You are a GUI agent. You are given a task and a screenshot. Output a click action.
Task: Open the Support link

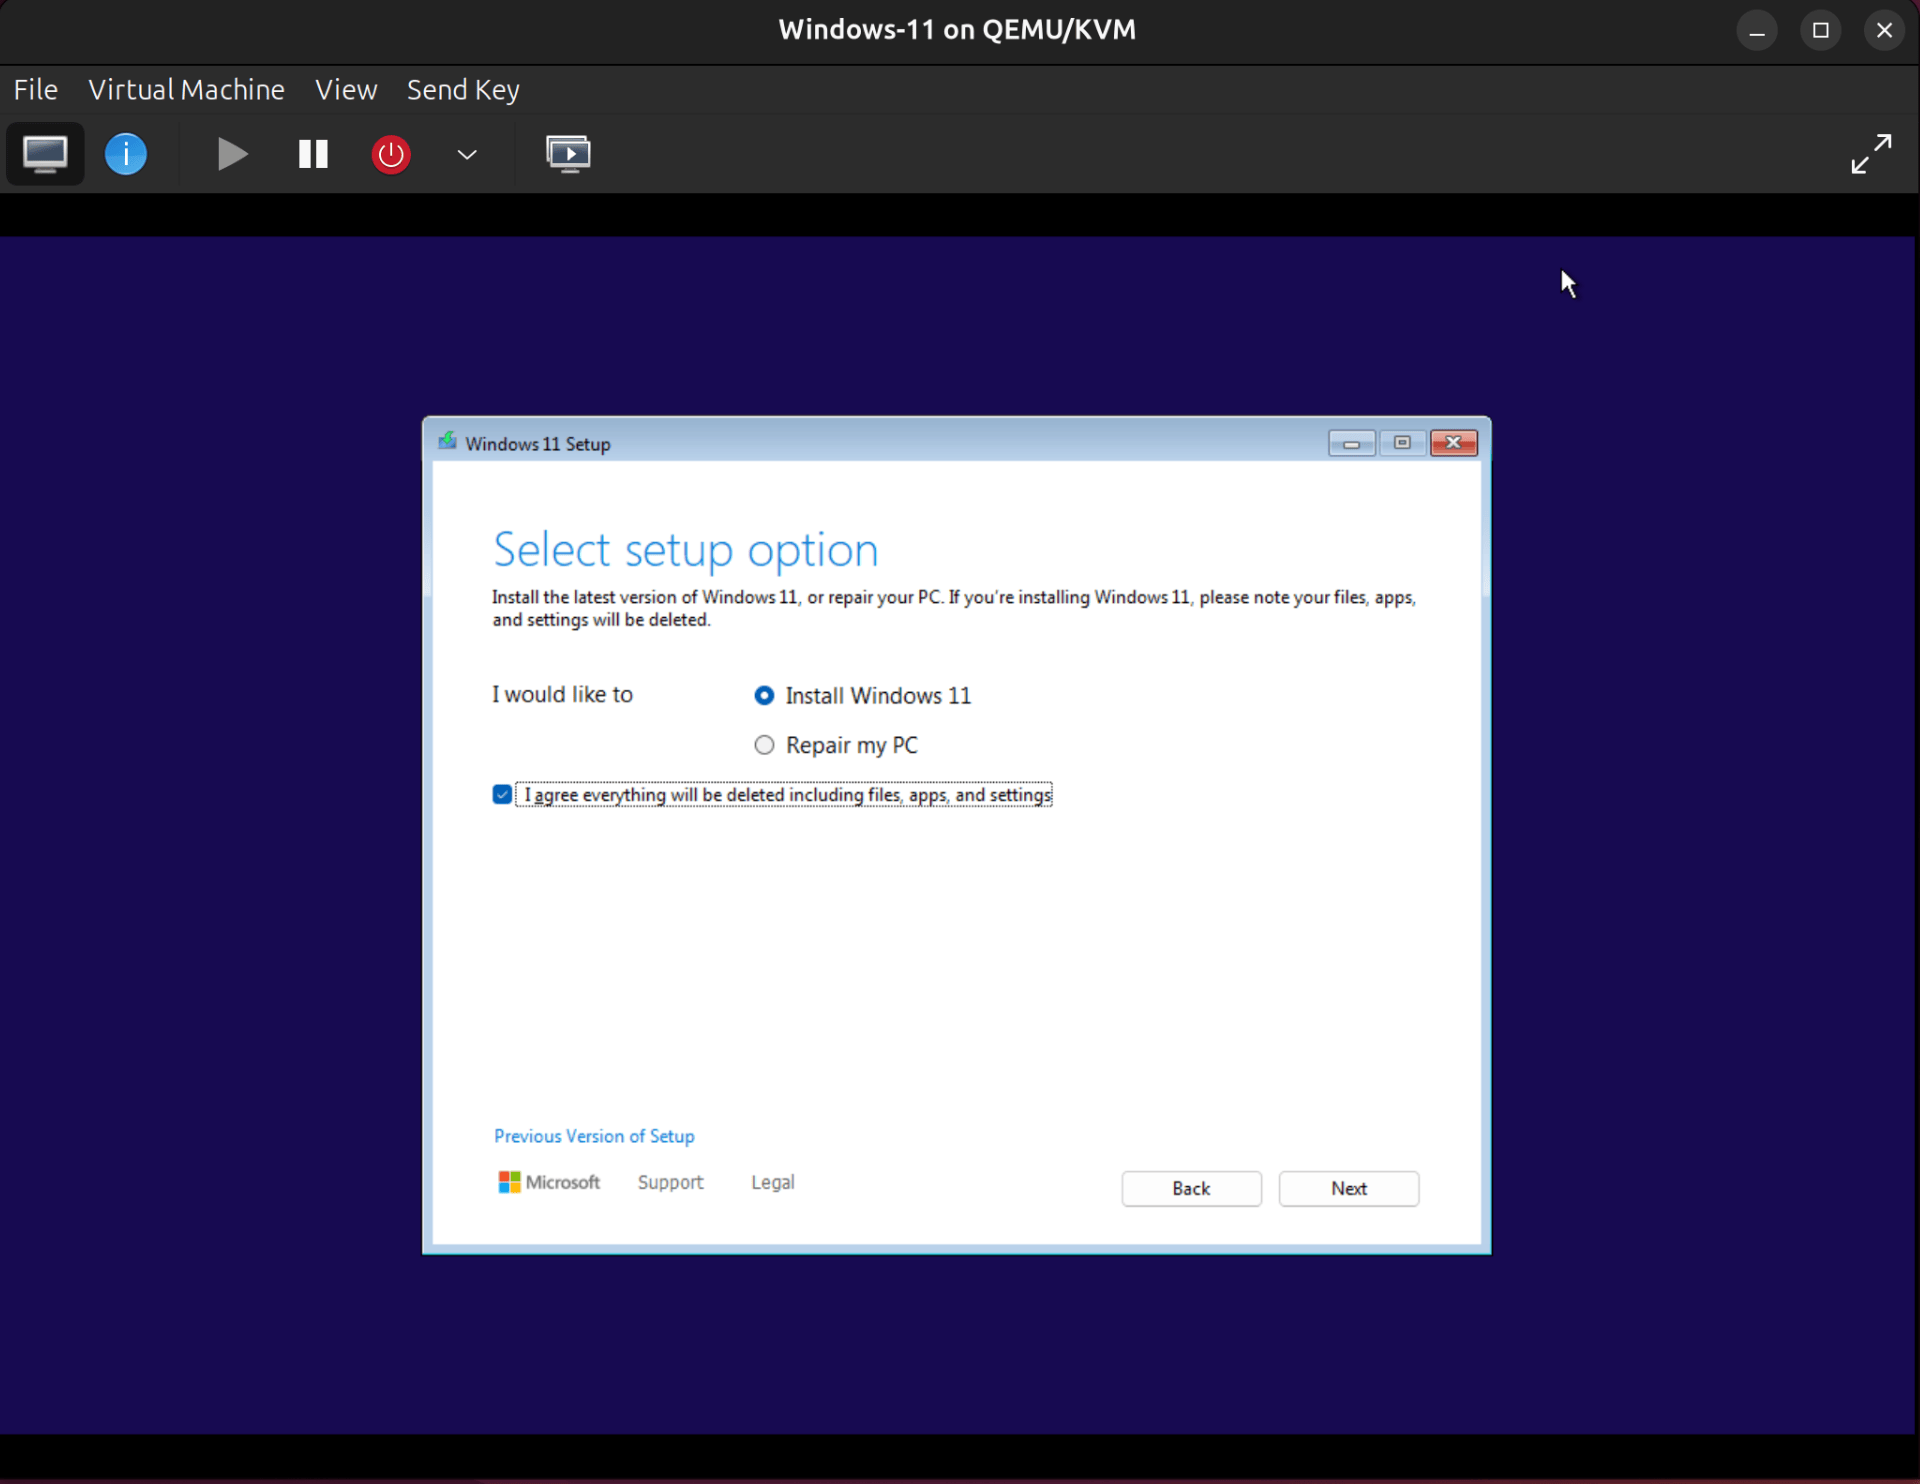pyautogui.click(x=669, y=1181)
